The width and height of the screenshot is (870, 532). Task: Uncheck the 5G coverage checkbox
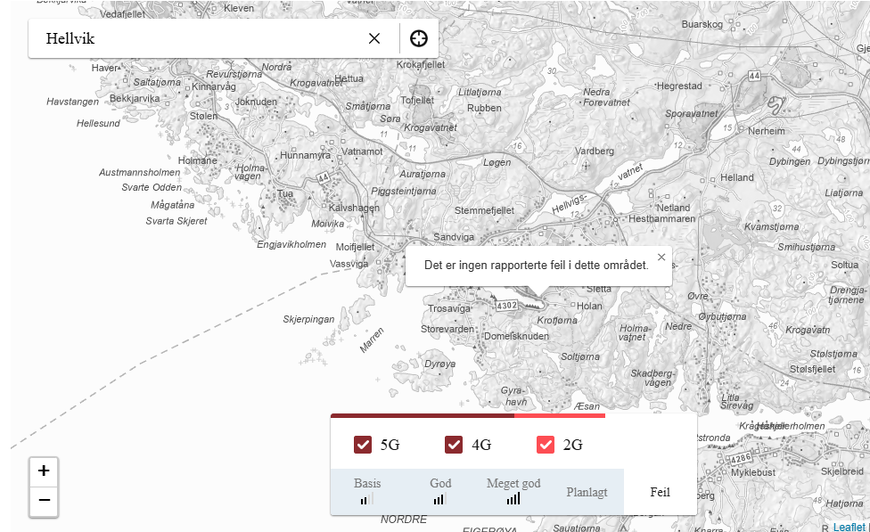pos(363,445)
